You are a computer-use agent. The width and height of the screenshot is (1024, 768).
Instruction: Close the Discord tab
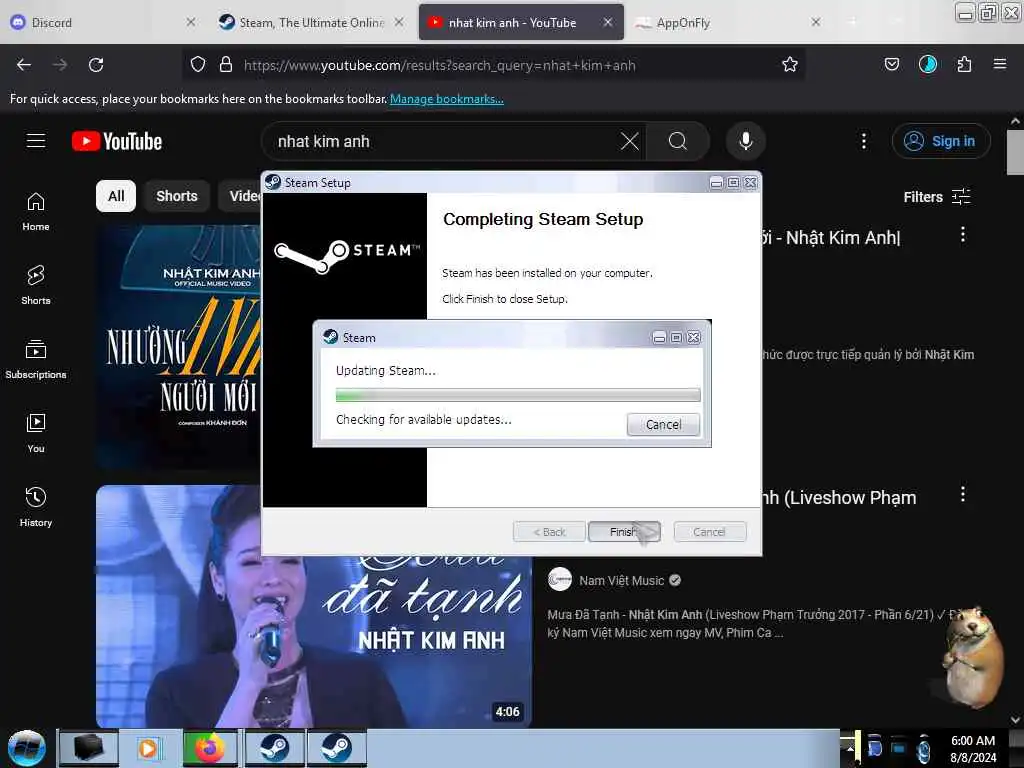(190, 22)
